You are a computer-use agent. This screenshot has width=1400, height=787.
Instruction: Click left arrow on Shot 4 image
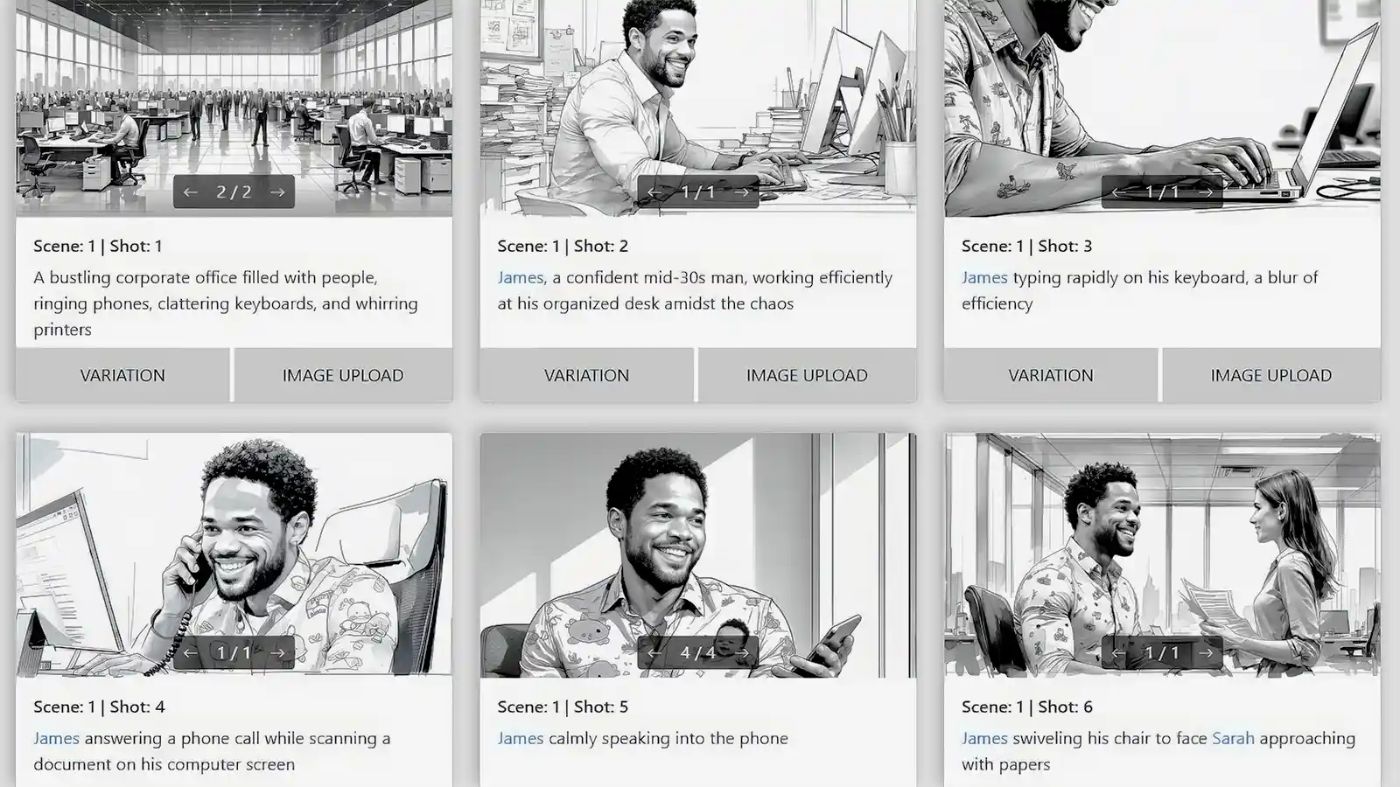[191, 653]
